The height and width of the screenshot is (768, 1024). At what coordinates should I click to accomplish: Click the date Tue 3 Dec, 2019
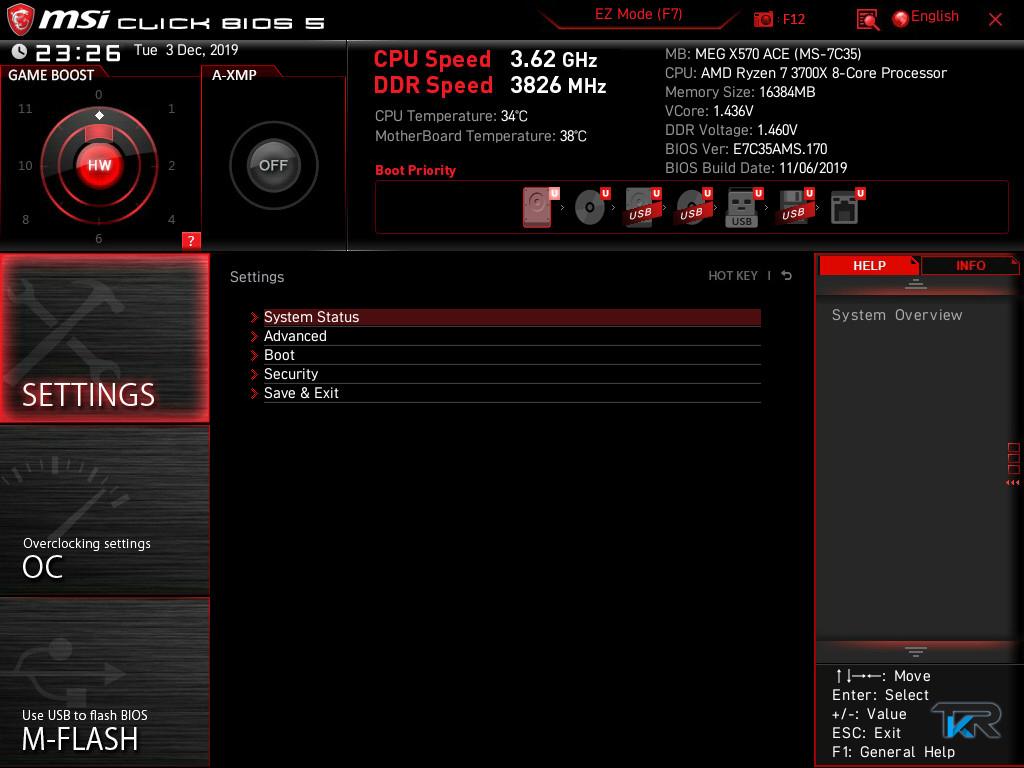(186, 50)
